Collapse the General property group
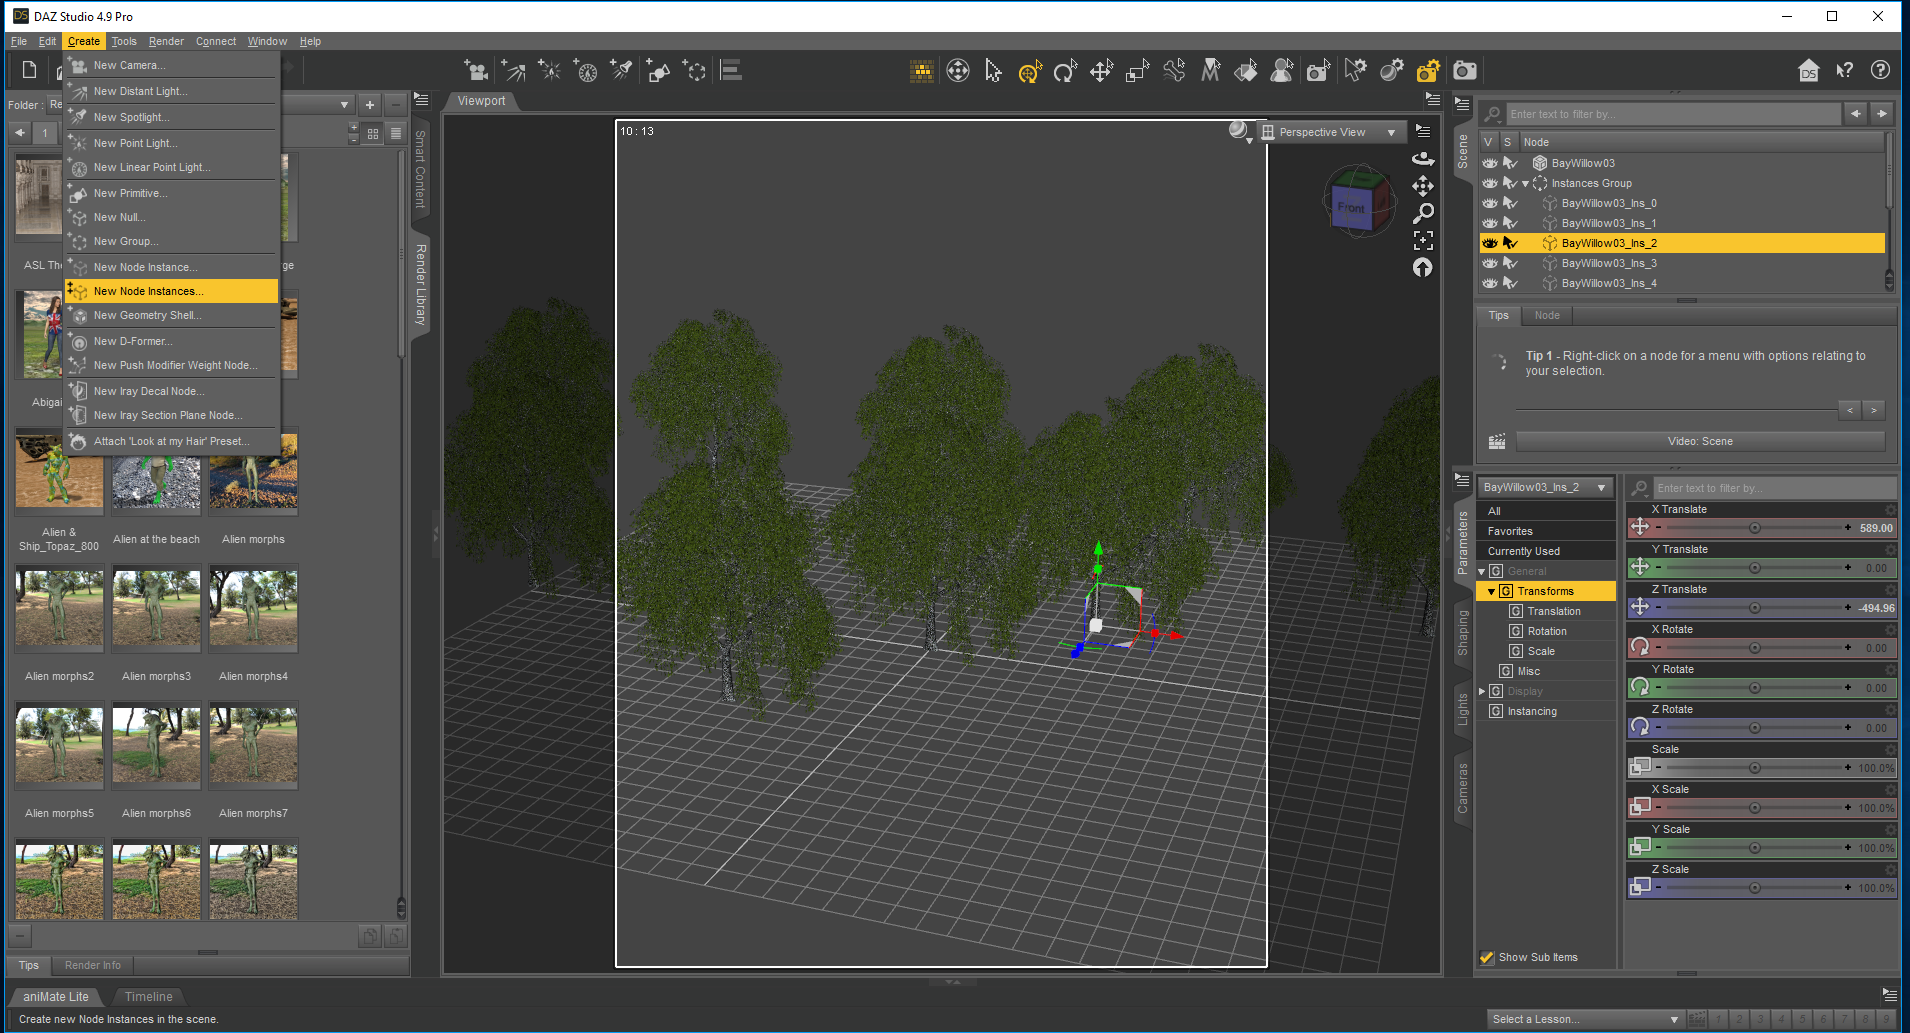The height and width of the screenshot is (1033, 1910). (1482, 571)
